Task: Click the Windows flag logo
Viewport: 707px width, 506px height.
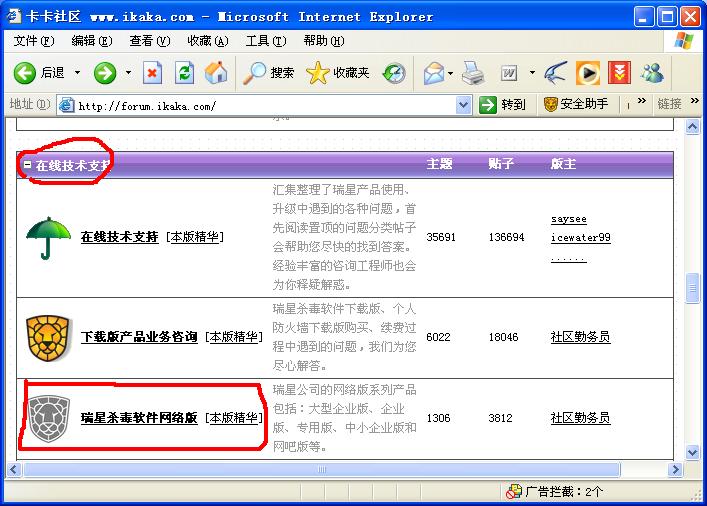Action: [x=683, y=41]
